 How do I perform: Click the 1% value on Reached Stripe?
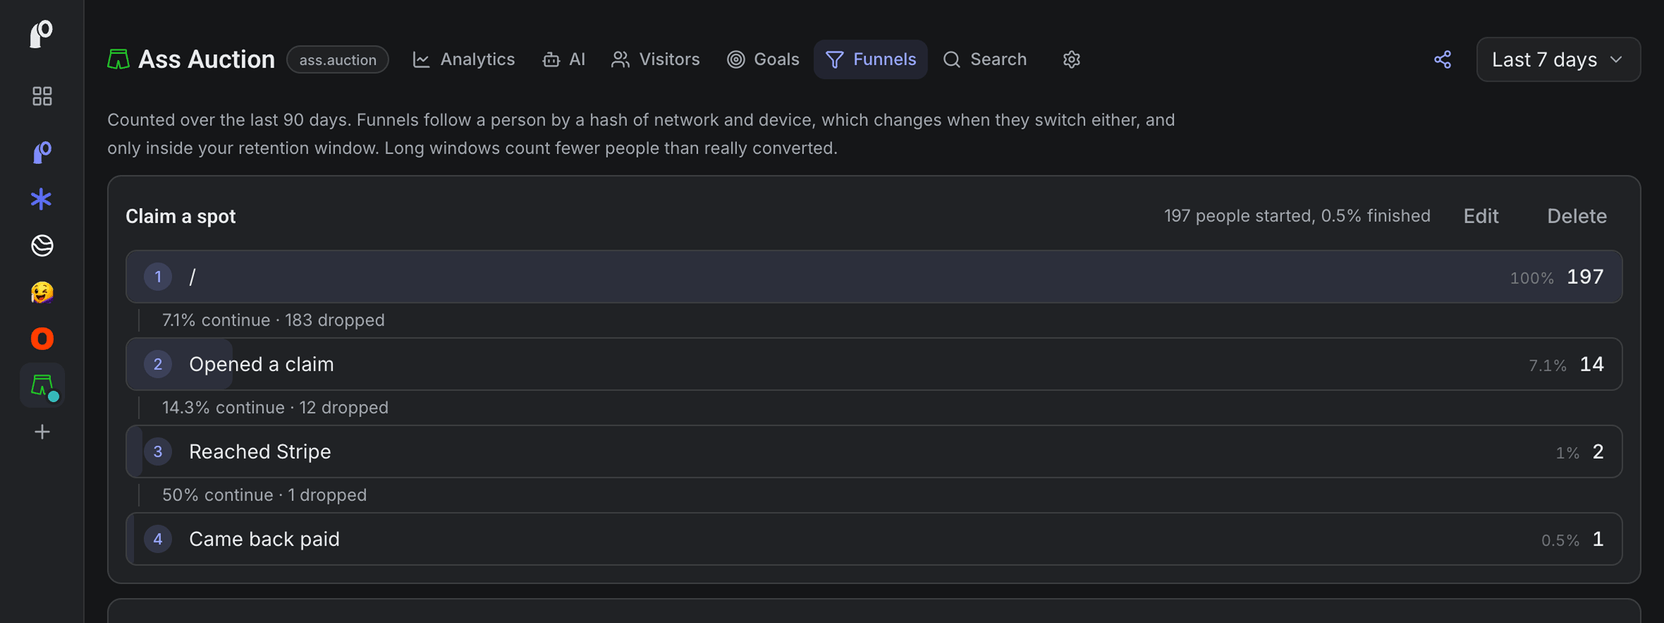coord(1567,453)
